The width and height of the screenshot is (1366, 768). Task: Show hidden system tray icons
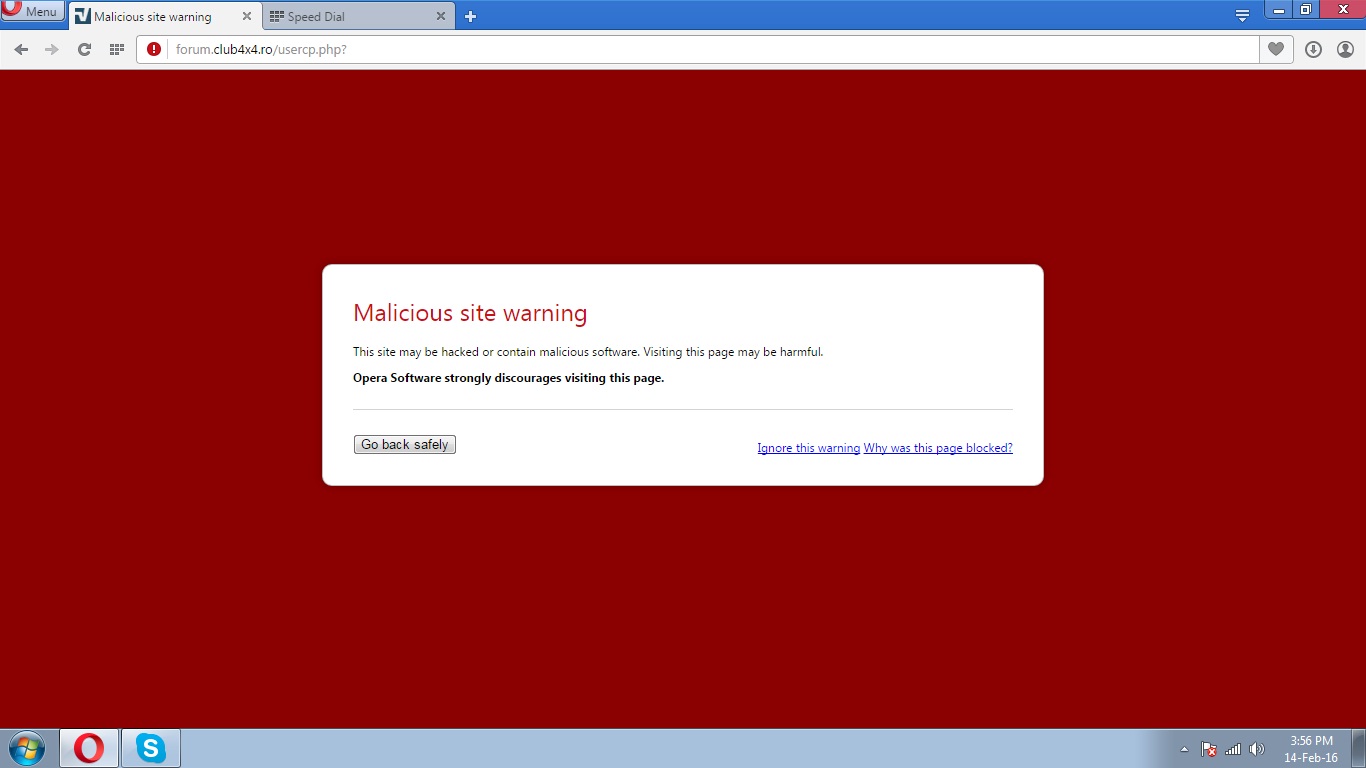[x=1184, y=749]
